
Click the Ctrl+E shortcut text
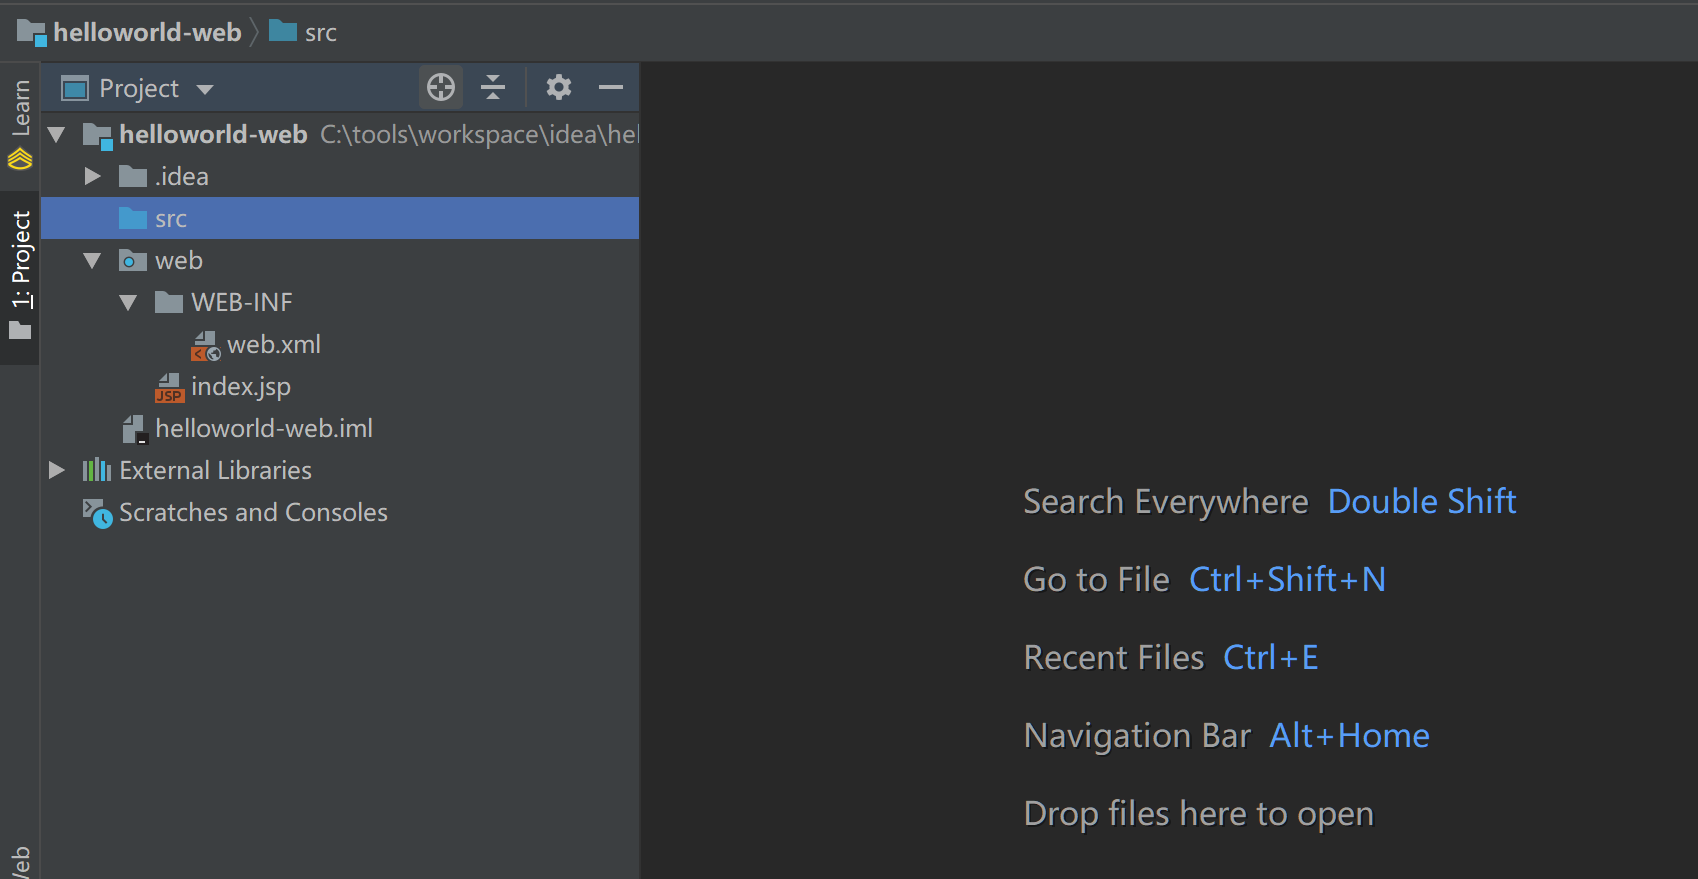click(x=1271, y=657)
